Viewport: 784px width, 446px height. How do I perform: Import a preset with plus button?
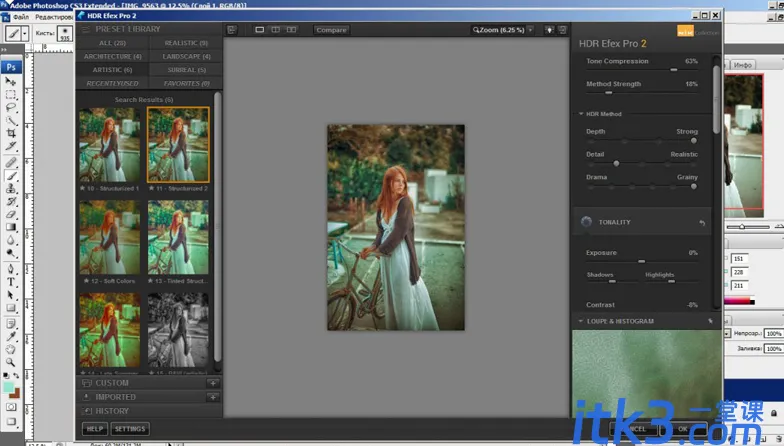click(213, 397)
